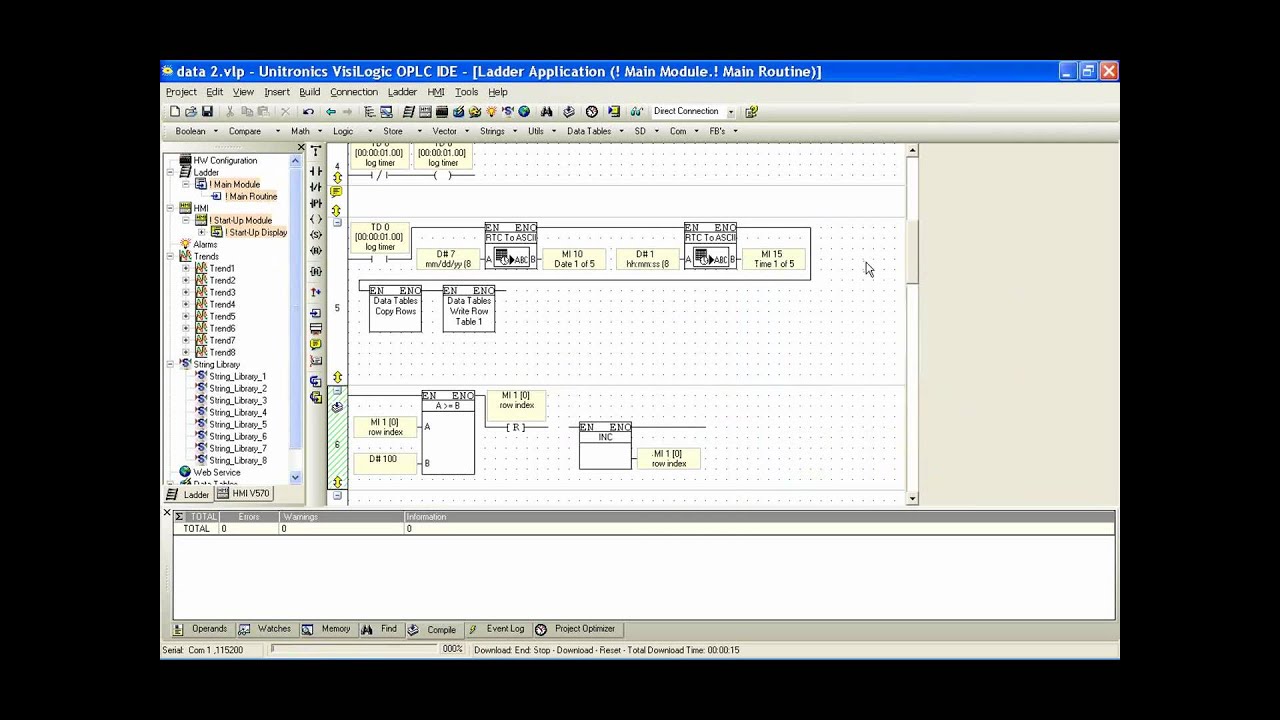Image resolution: width=1280 pixels, height=720 pixels.
Task: Click the globe icon in the toolbar
Action: [523, 111]
